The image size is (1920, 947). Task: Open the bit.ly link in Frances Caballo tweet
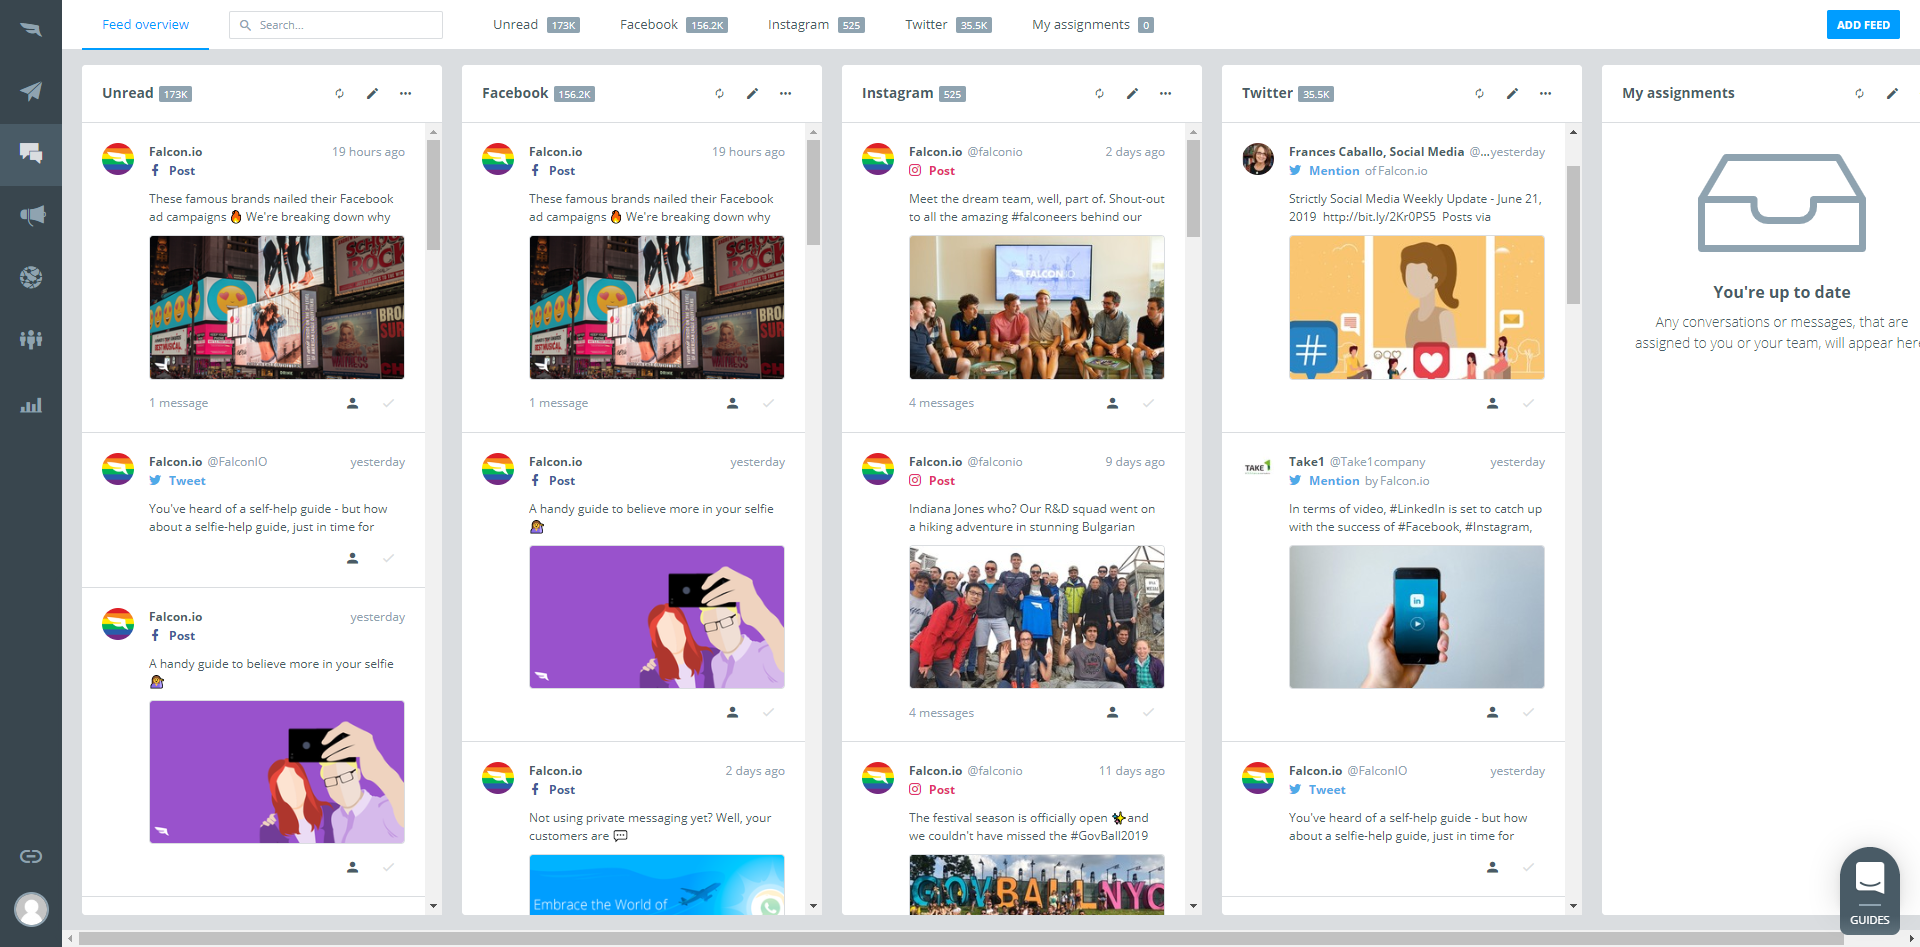[1379, 217]
